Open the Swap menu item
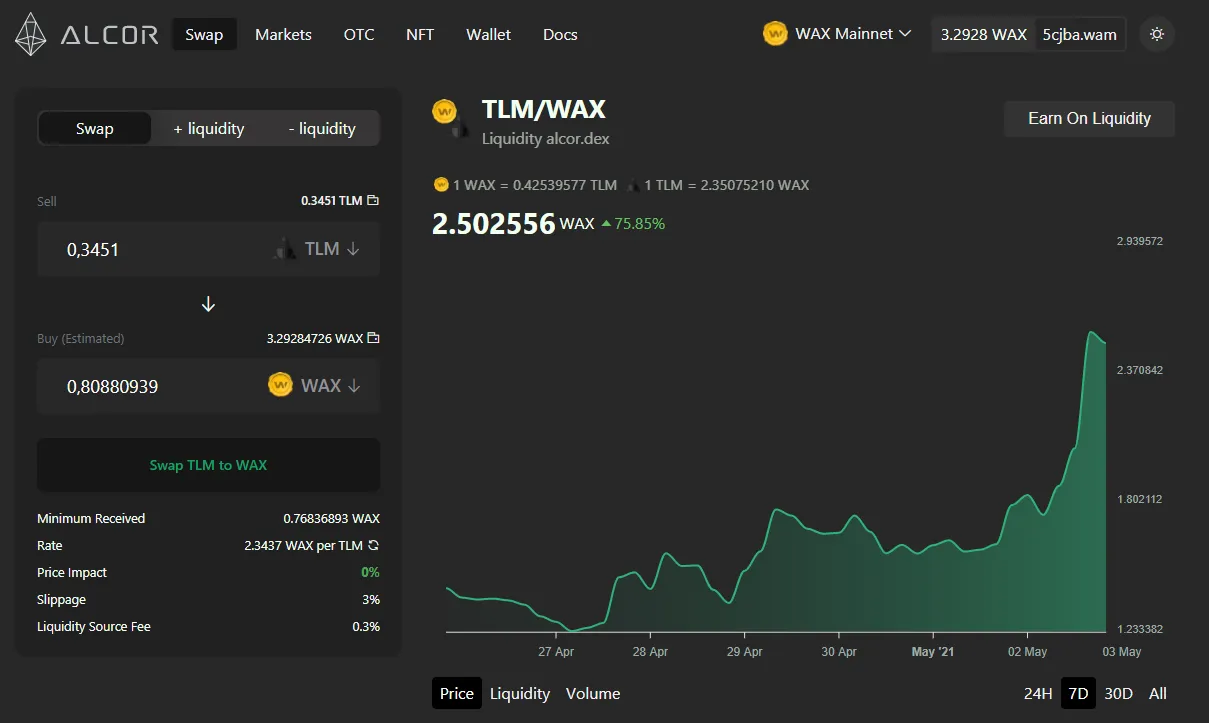This screenshot has height=723, width=1209. point(204,34)
